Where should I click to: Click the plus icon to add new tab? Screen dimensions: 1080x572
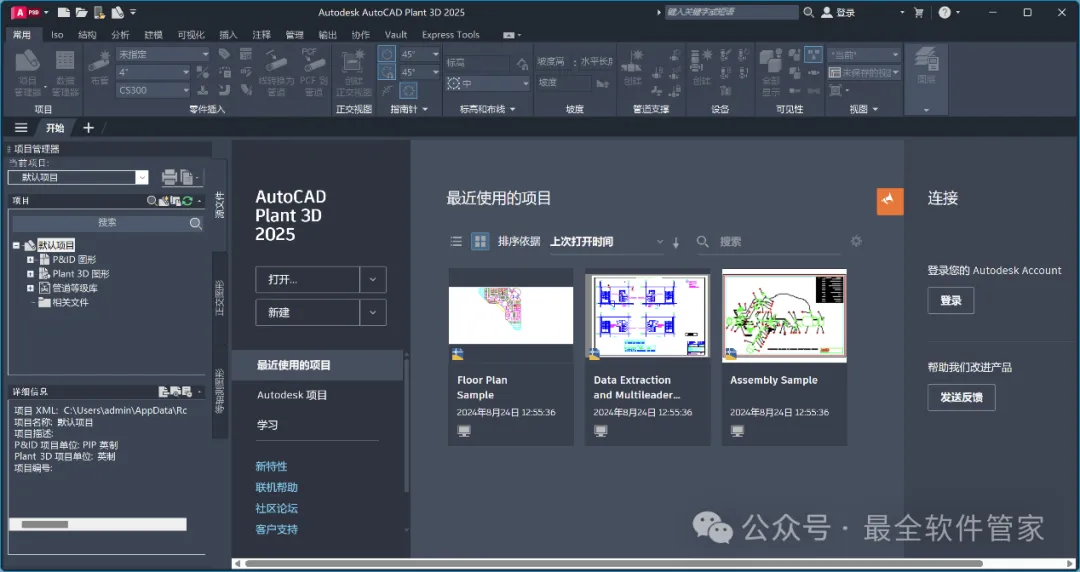88,127
